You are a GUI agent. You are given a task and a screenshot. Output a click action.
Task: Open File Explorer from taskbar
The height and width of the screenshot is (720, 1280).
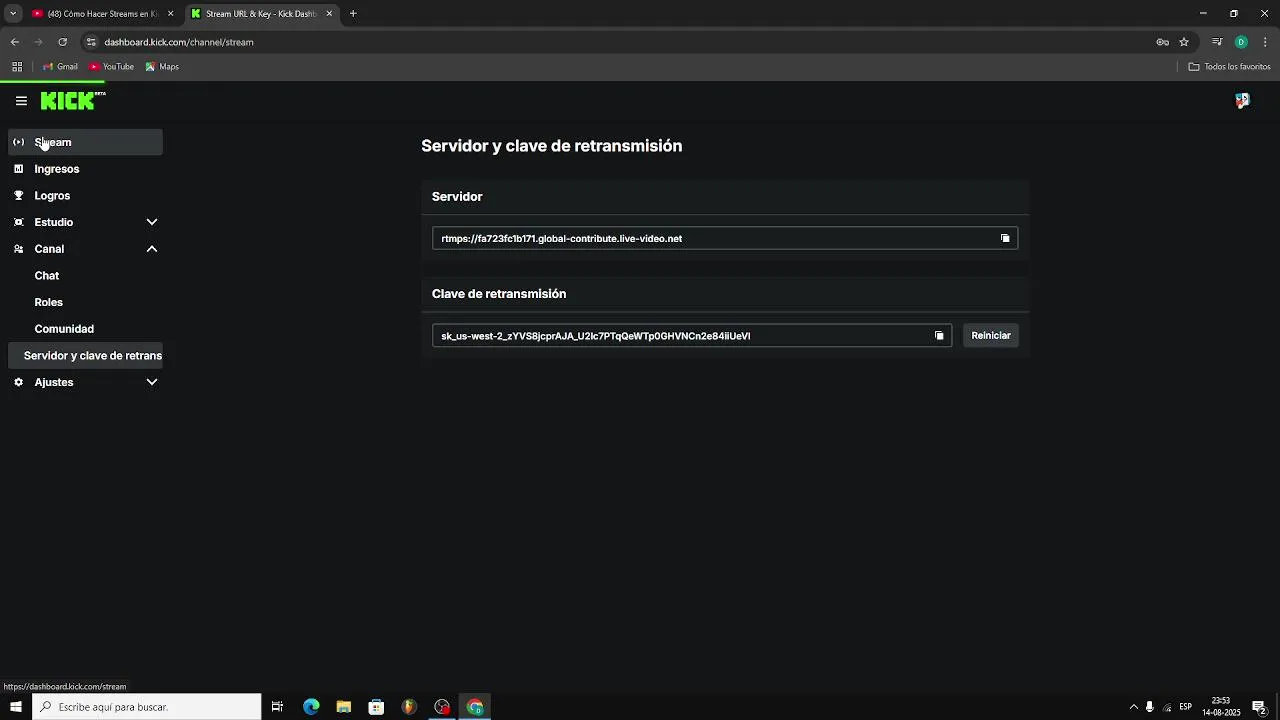point(344,707)
